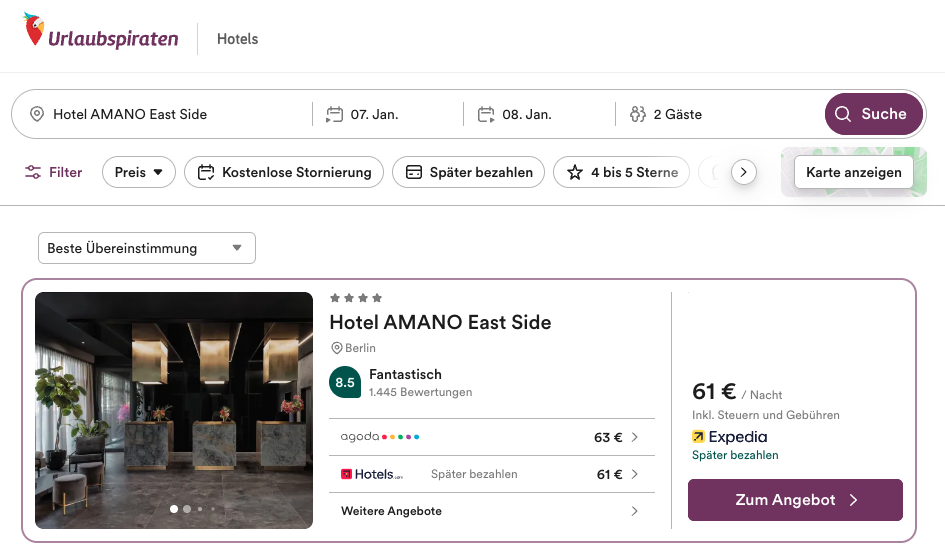Image resolution: width=945 pixels, height=559 pixels.
Task: Click the check-in calendar icon
Action: tap(335, 114)
